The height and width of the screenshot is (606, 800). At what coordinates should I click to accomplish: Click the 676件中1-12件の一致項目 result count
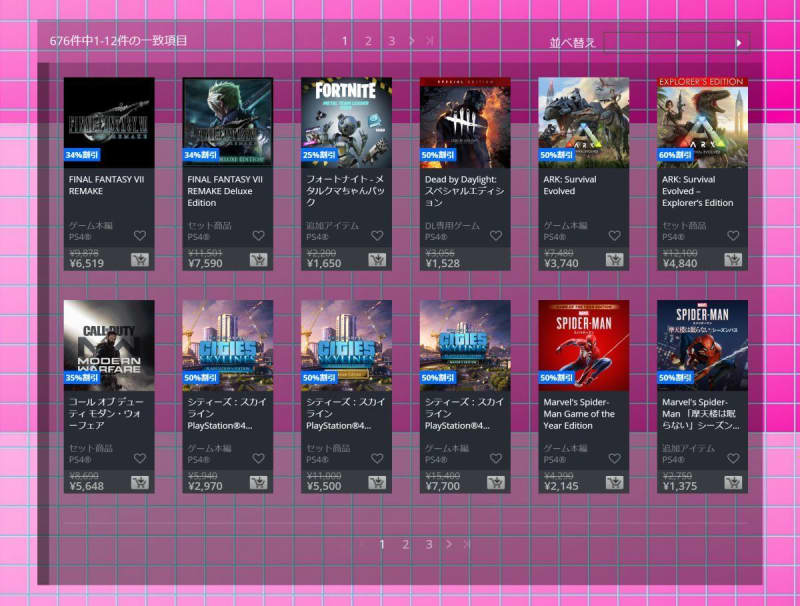(x=118, y=41)
